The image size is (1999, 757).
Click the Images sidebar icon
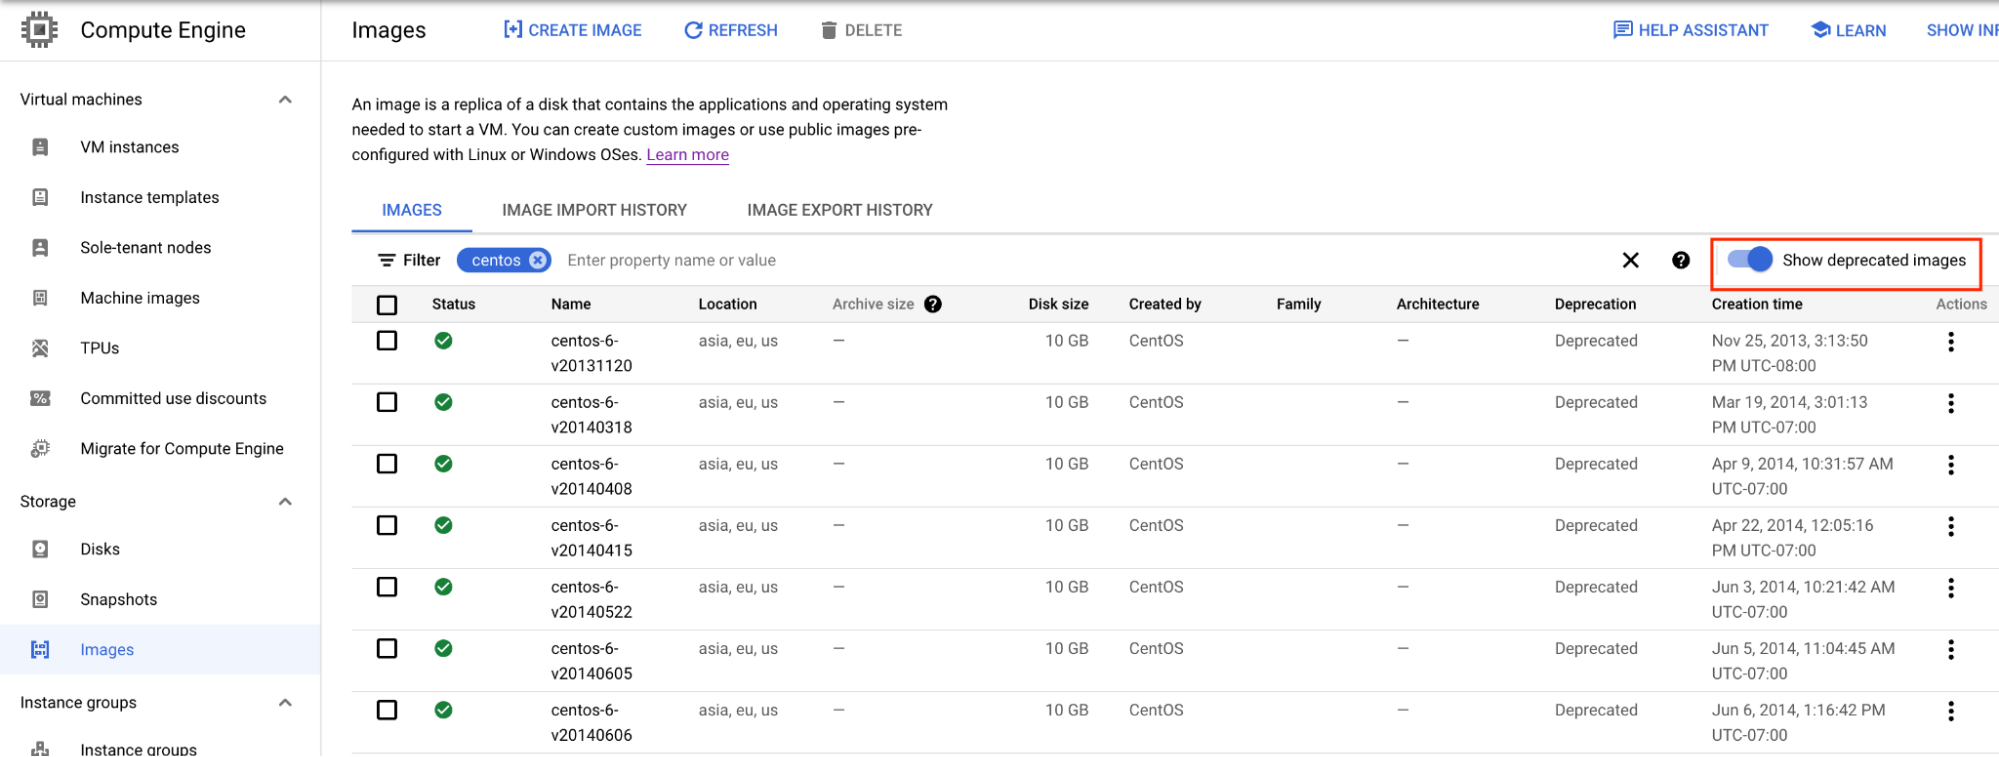click(40, 650)
